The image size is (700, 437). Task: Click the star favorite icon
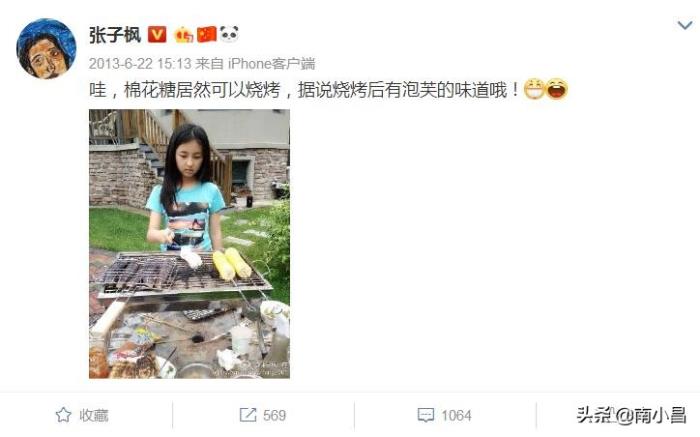point(63,415)
